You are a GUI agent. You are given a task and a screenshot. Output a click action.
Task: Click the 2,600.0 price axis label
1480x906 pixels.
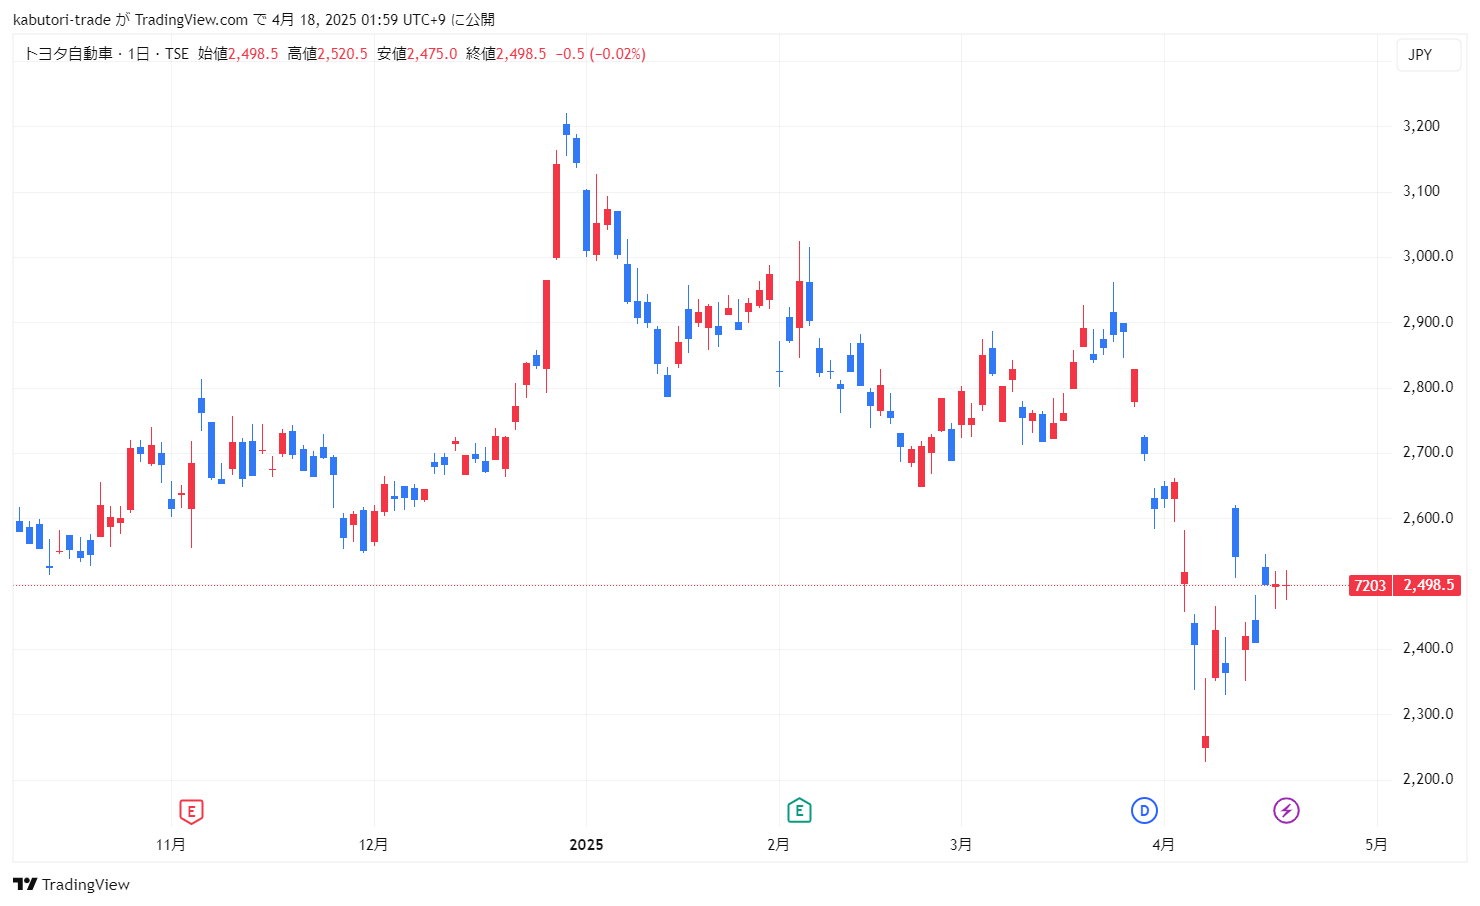pos(1428,518)
